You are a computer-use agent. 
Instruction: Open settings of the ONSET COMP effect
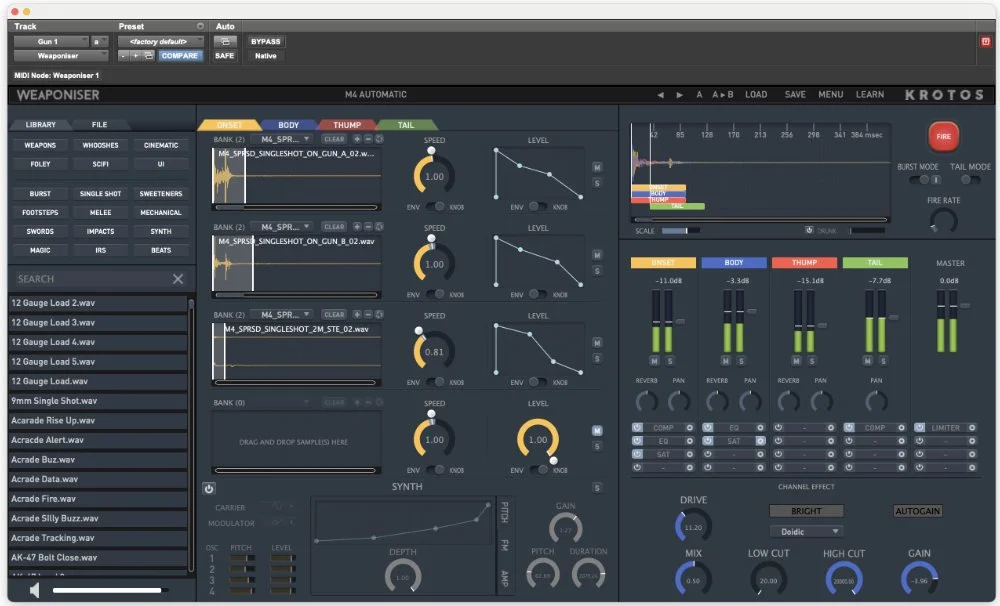(689, 427)
